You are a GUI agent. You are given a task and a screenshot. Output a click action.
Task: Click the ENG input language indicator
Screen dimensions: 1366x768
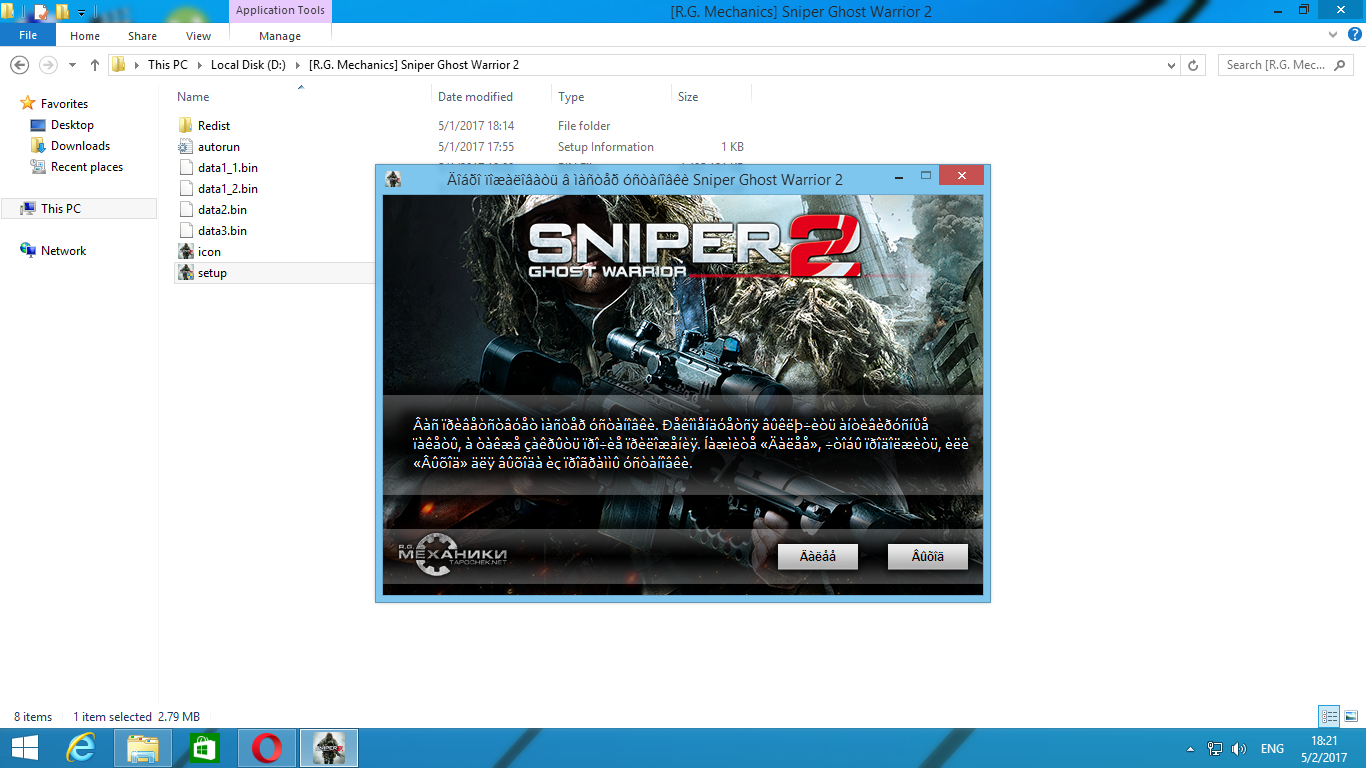click(x=1273, y=748)
